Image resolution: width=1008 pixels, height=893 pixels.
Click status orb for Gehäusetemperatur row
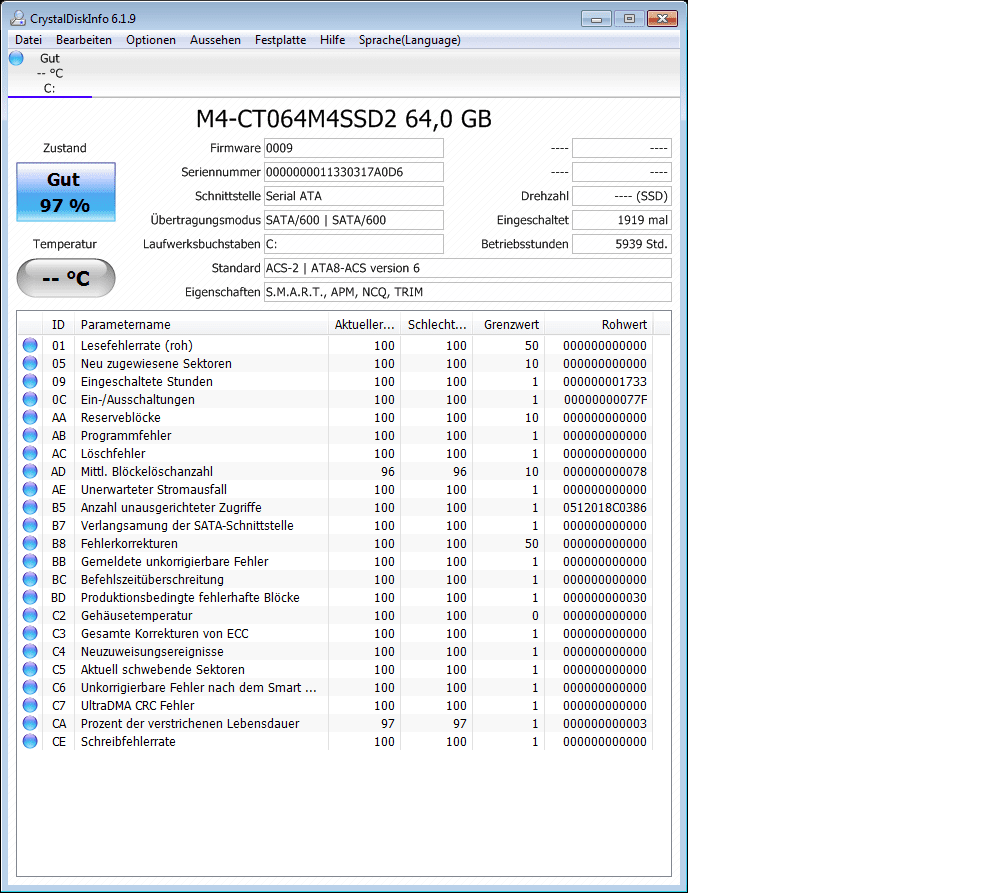coord(30,615)
